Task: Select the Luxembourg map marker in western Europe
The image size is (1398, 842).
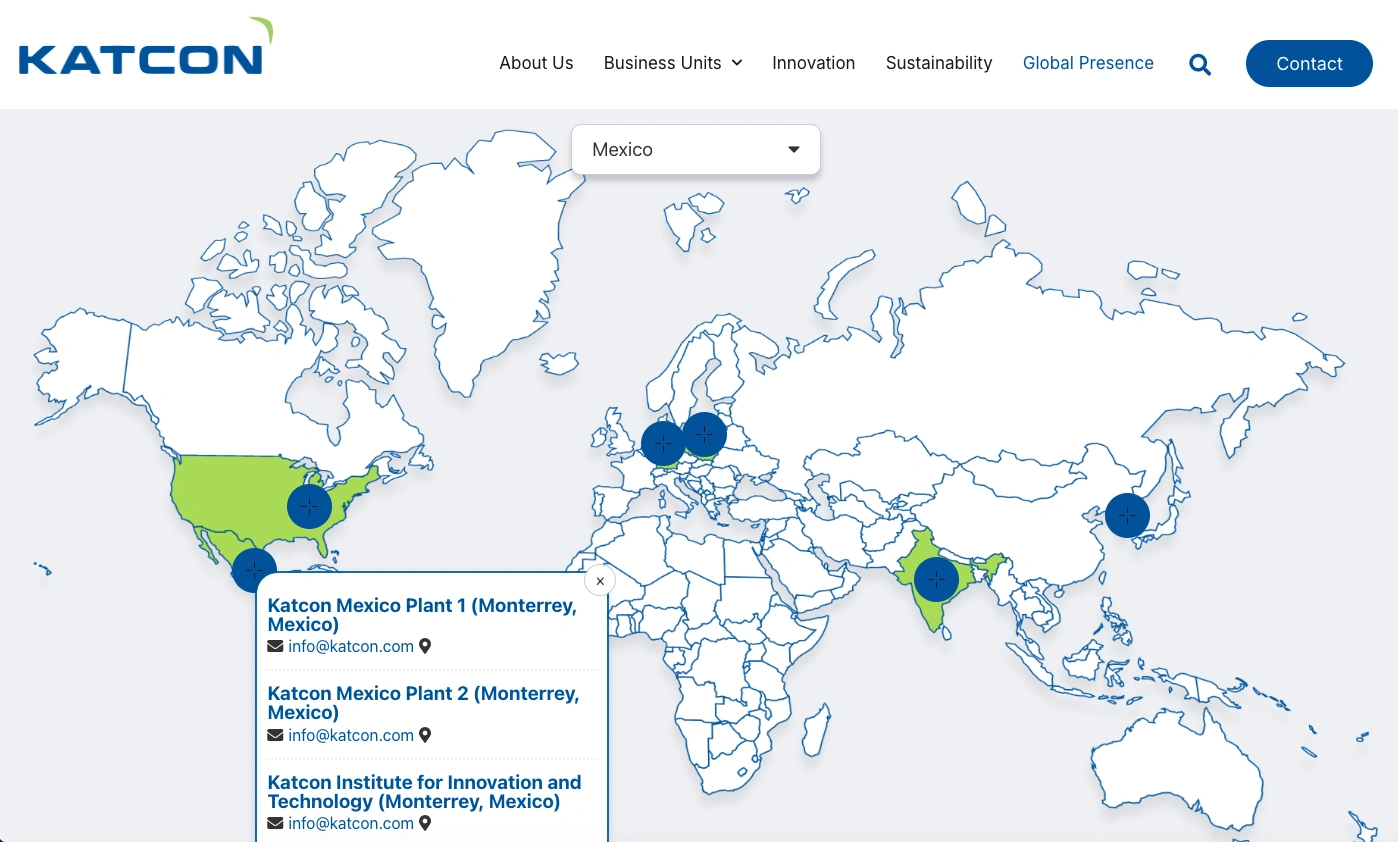Action: click(x=663, y=443)
